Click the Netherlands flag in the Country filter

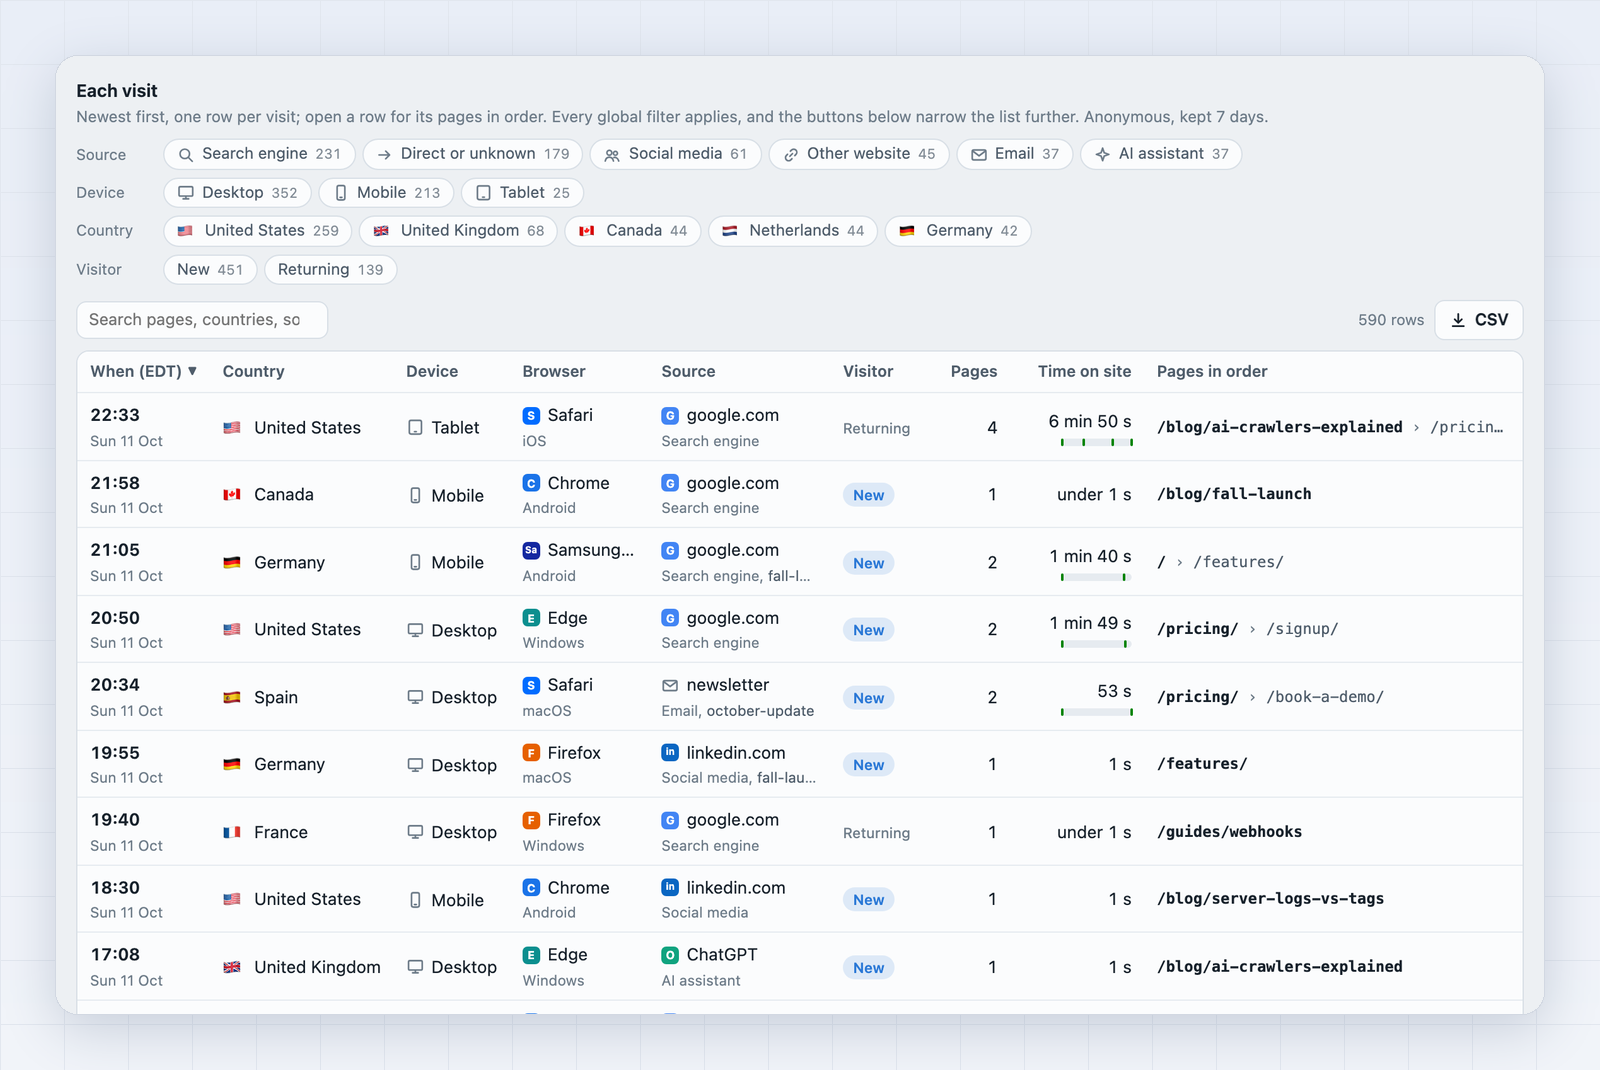click(x=730, y=231)
